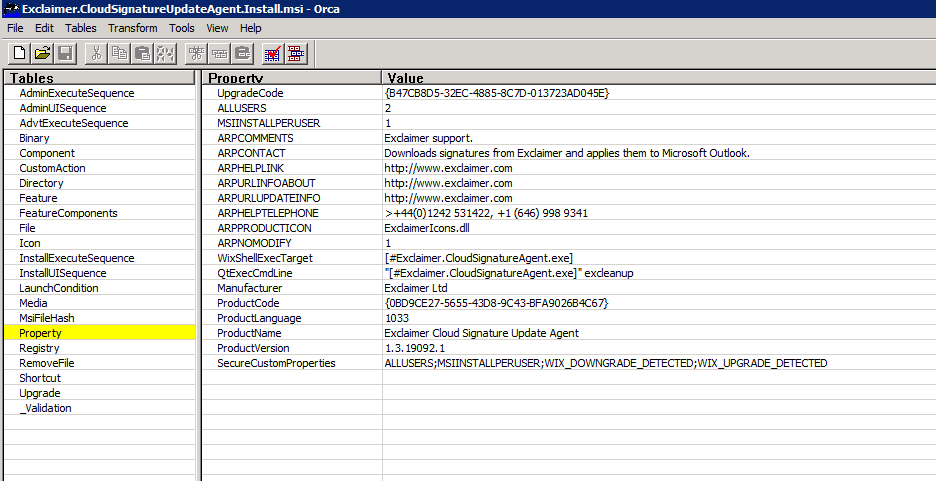Viewport: 936px width, 481px height.
Task: Click the Value column header
Action: [x=405, y=78]
